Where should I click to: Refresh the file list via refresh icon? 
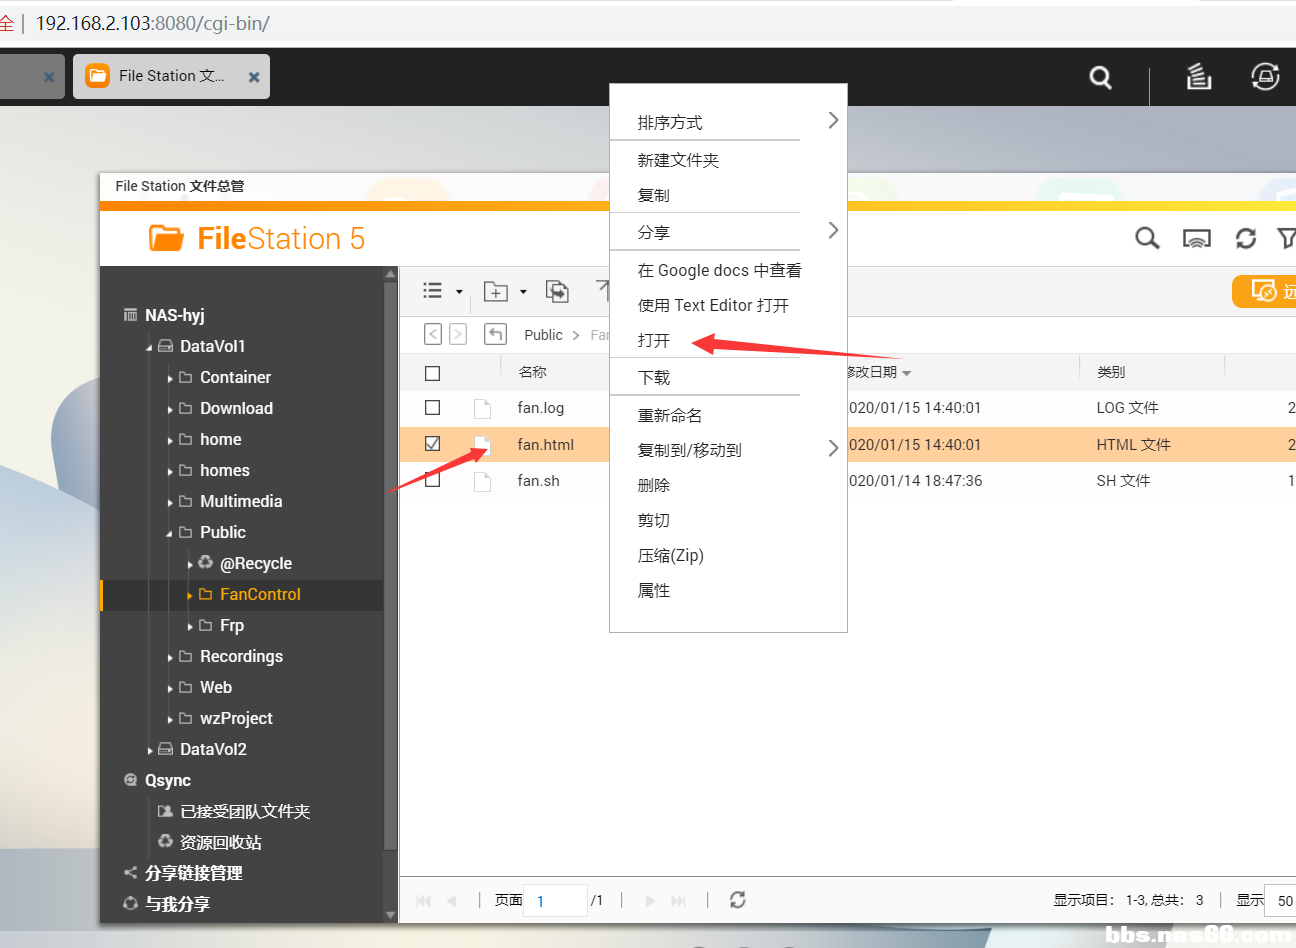click(x=1245, y=238)
